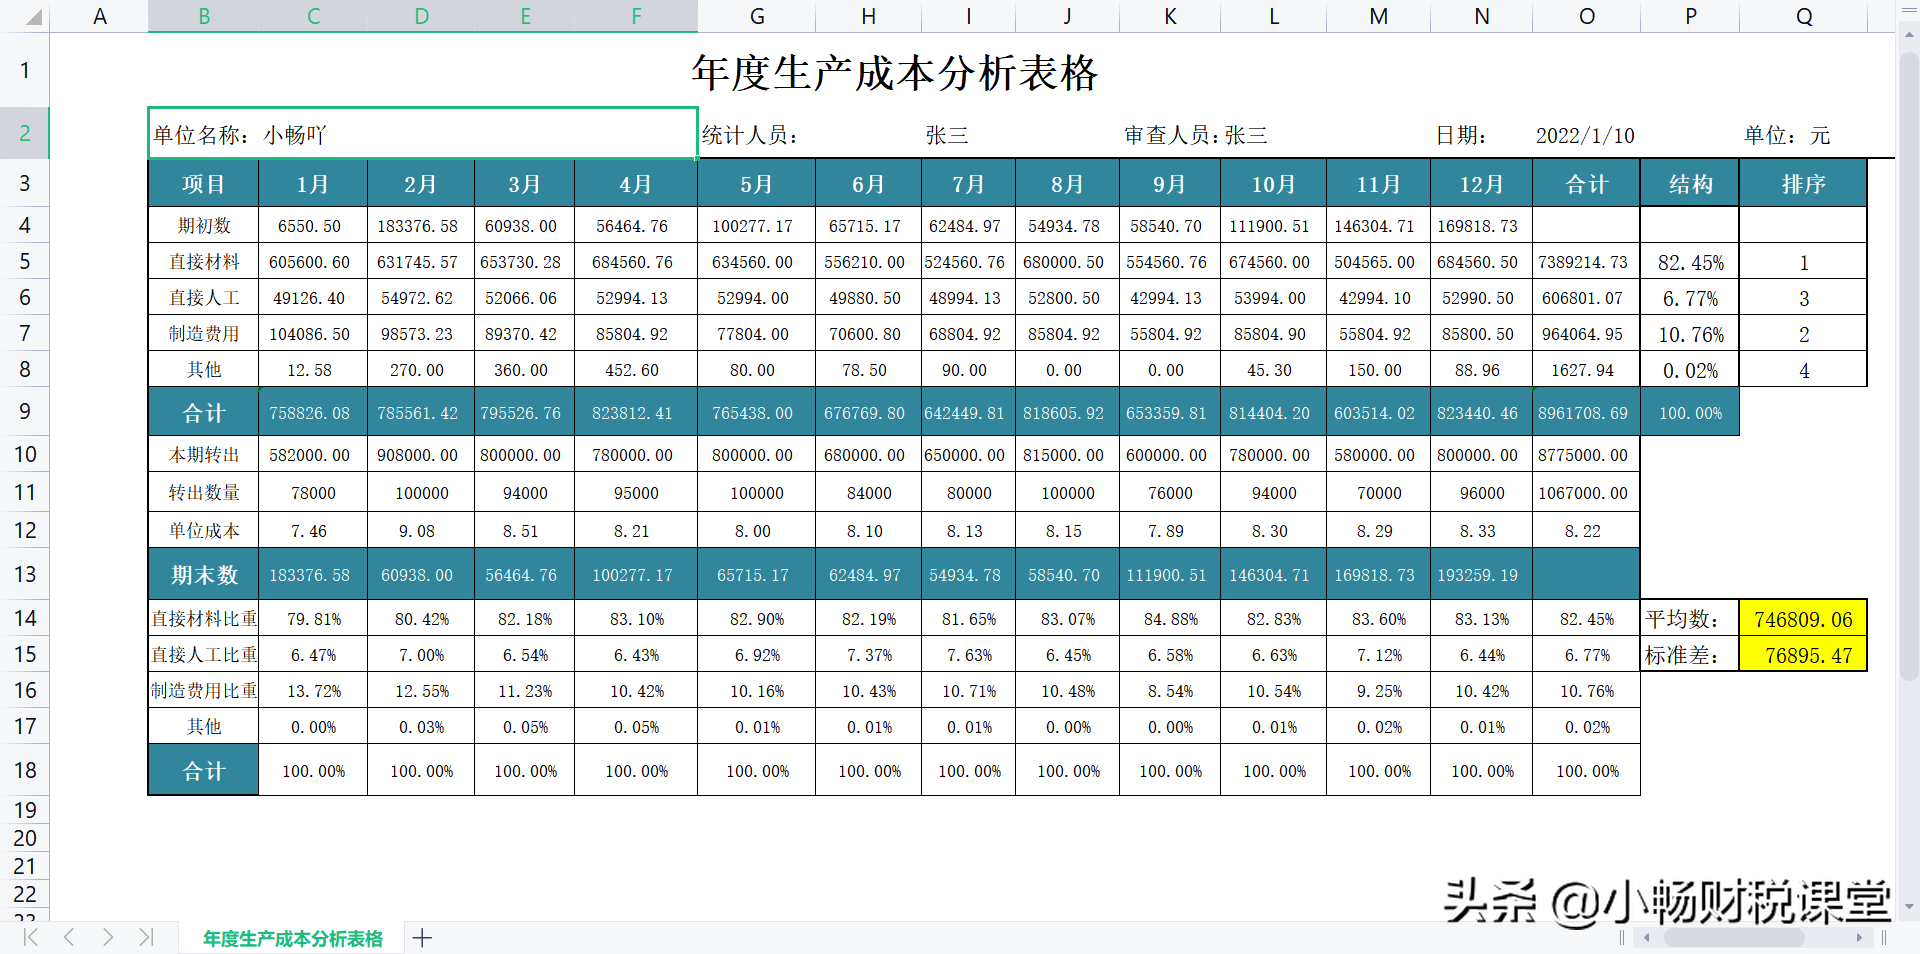Click the 结构 column header cell

[1689, 183]
